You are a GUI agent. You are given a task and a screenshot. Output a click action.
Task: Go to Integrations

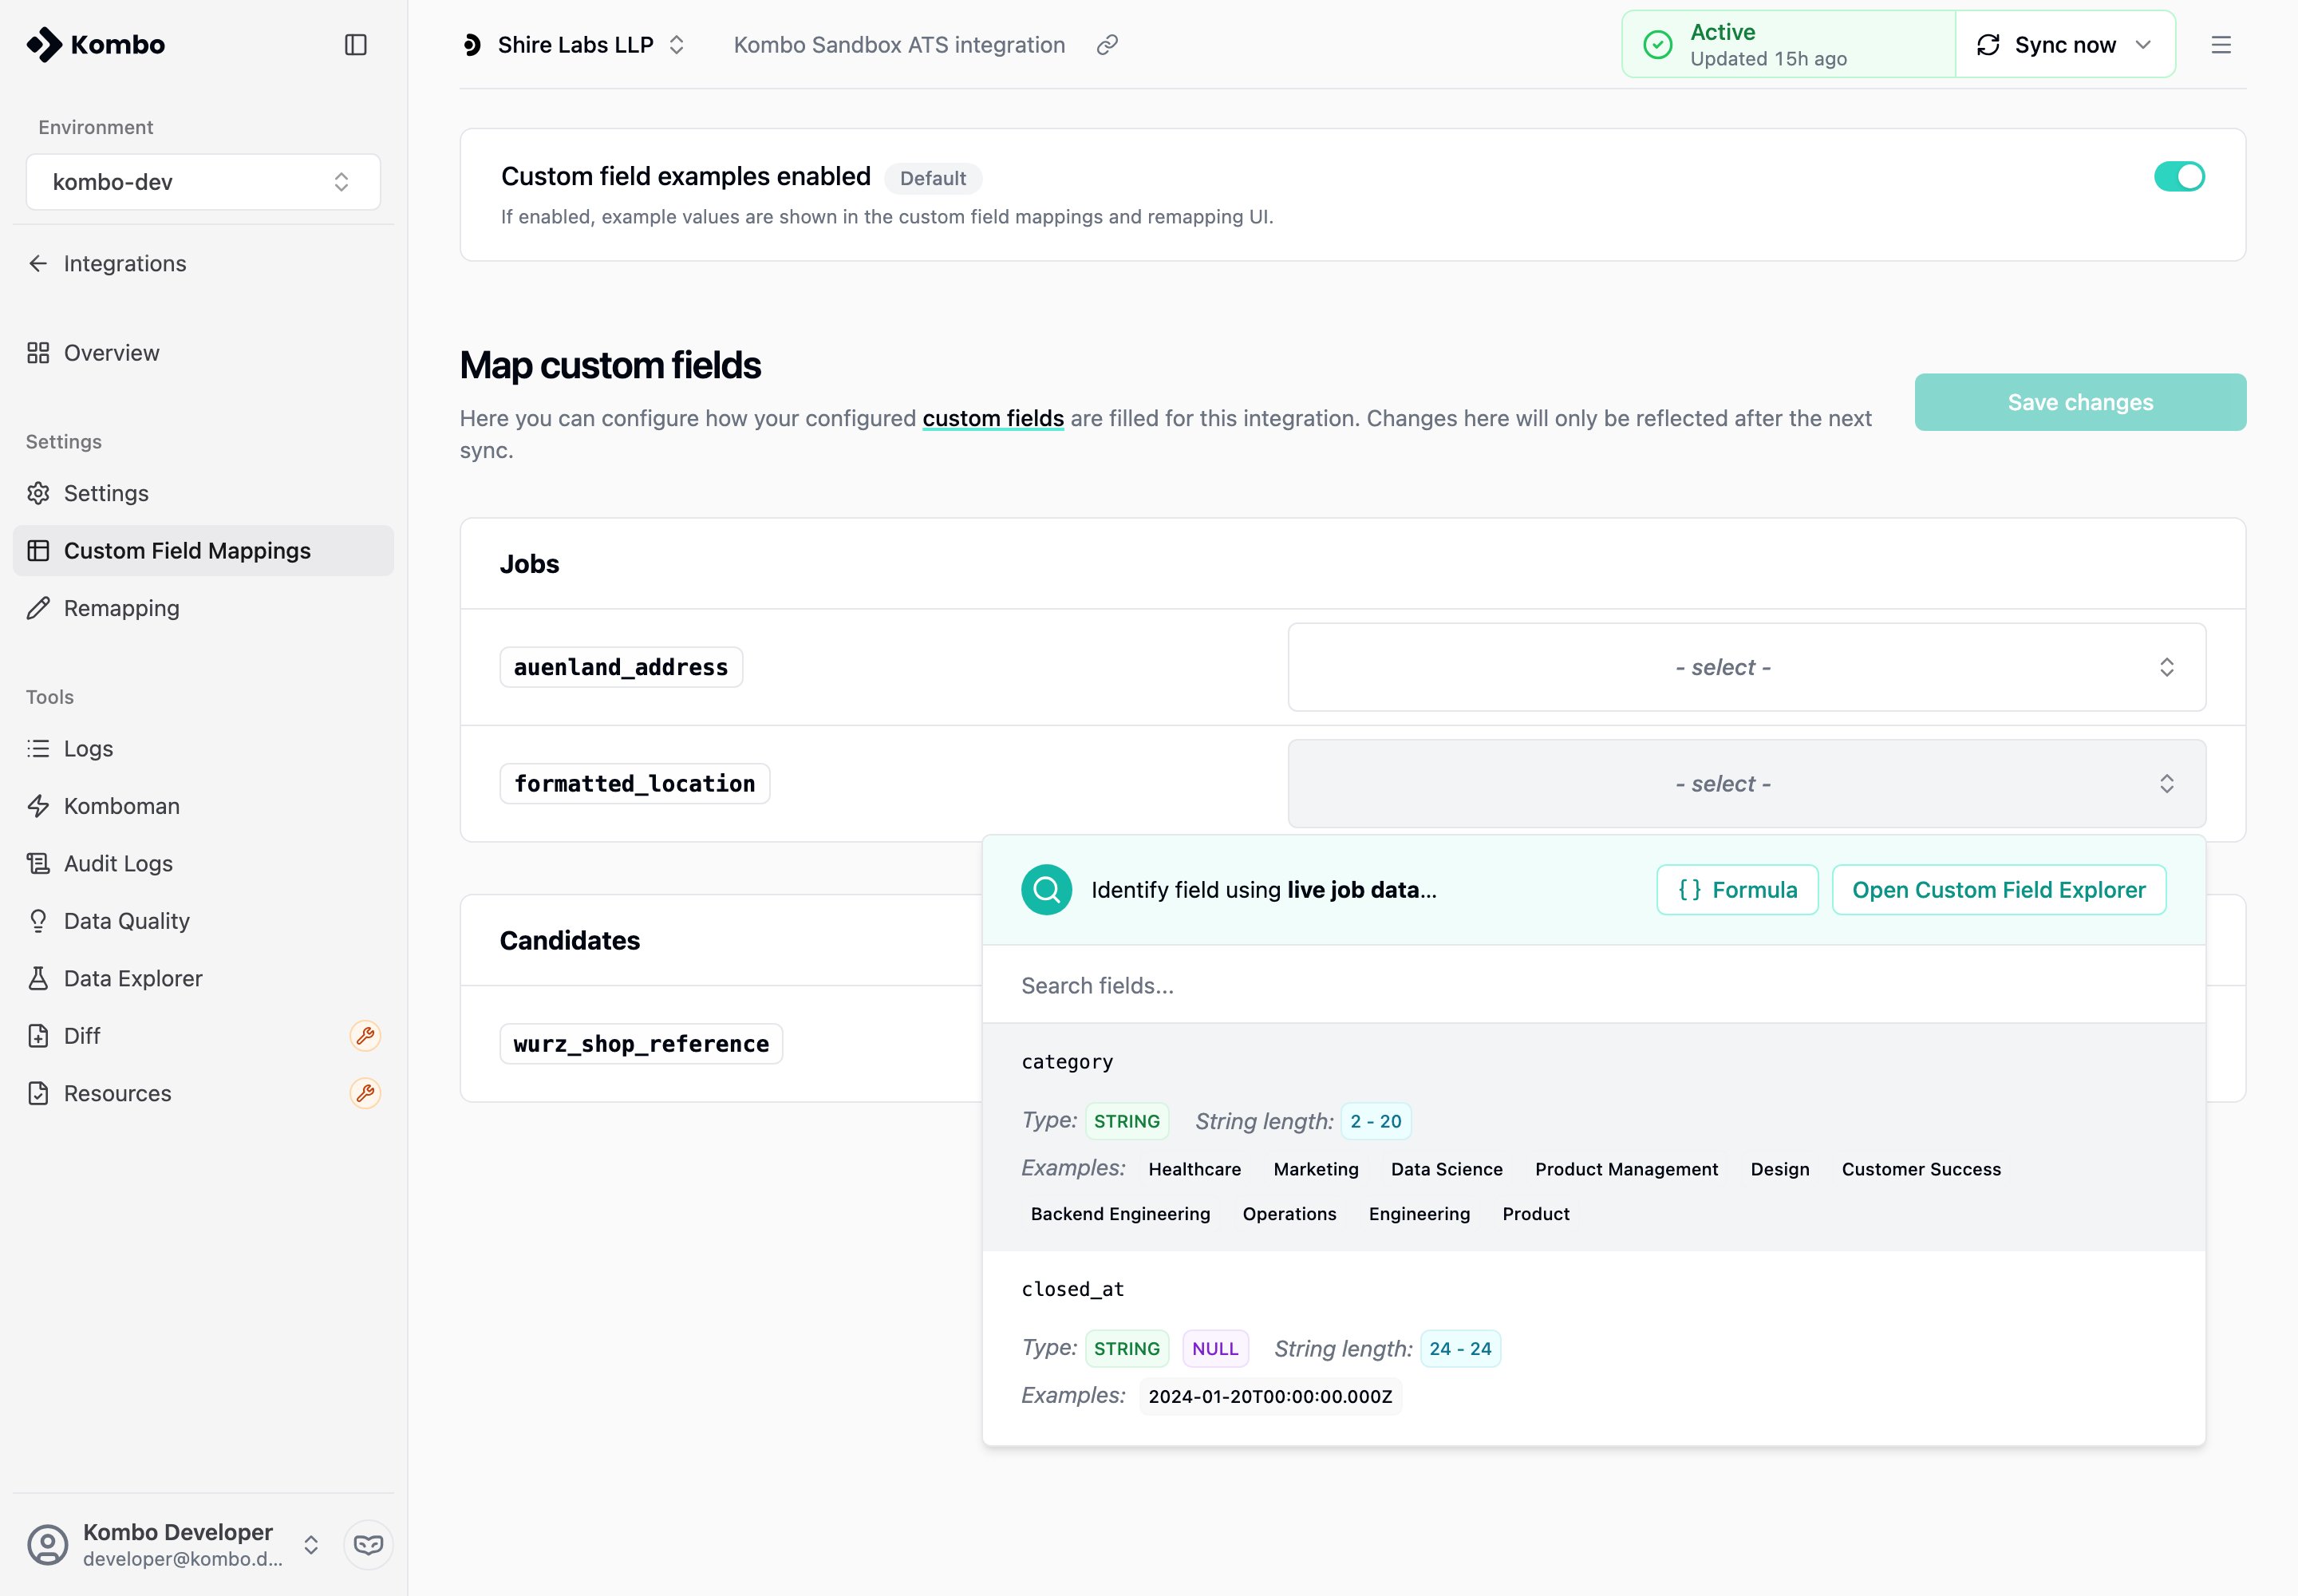click(125, 263)
